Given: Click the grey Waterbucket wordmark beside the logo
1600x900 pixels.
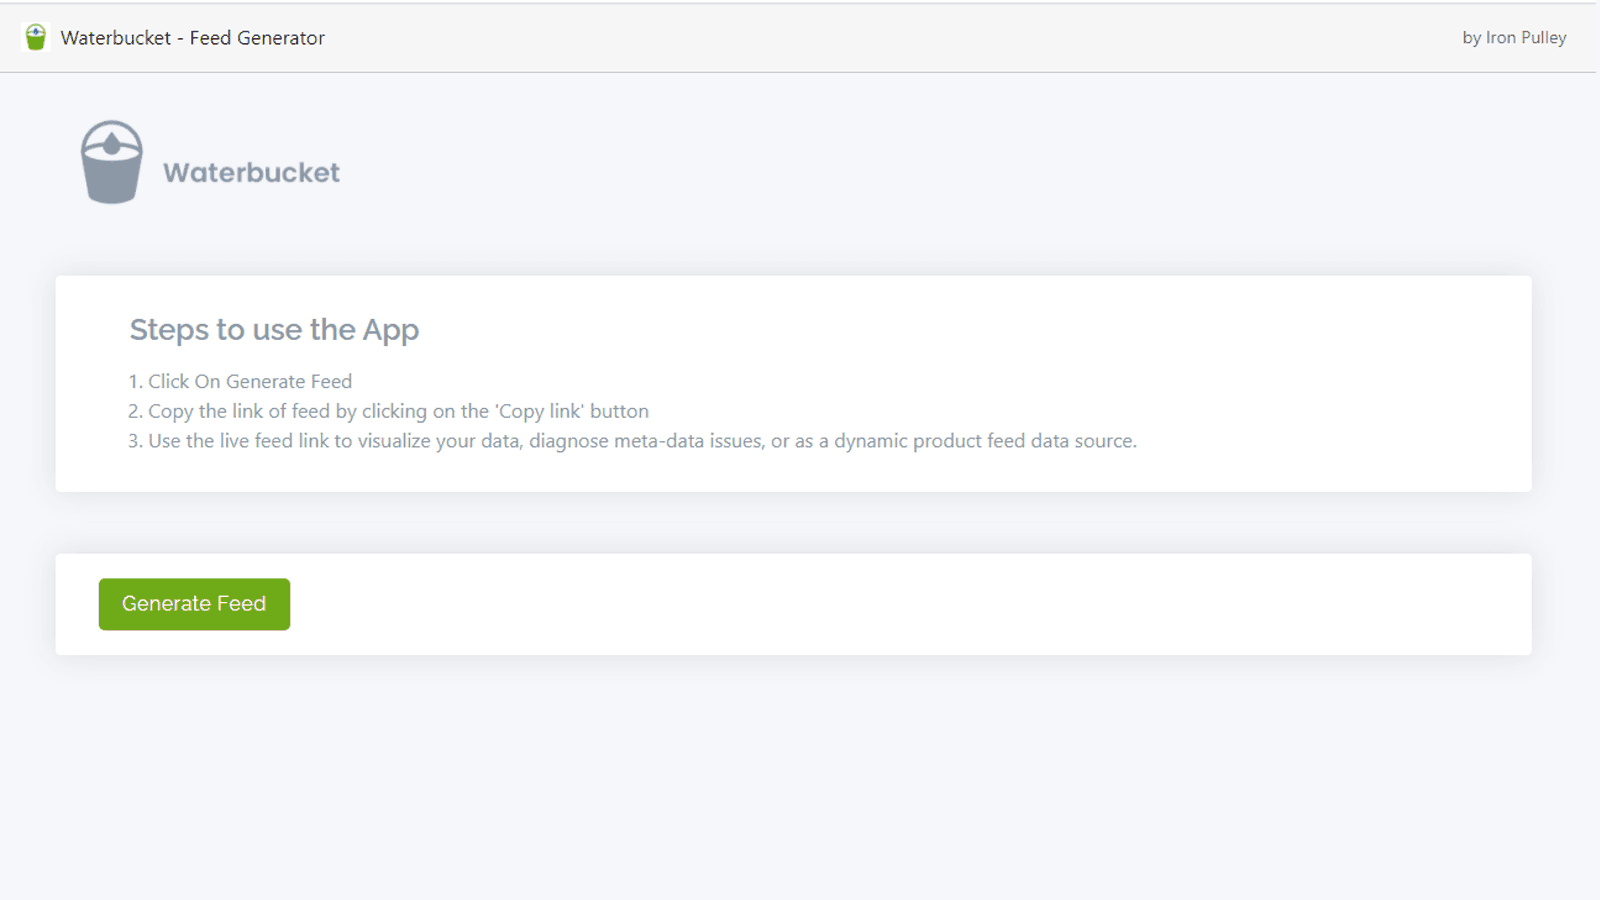Looking at the screenshot, I should 251,173.
